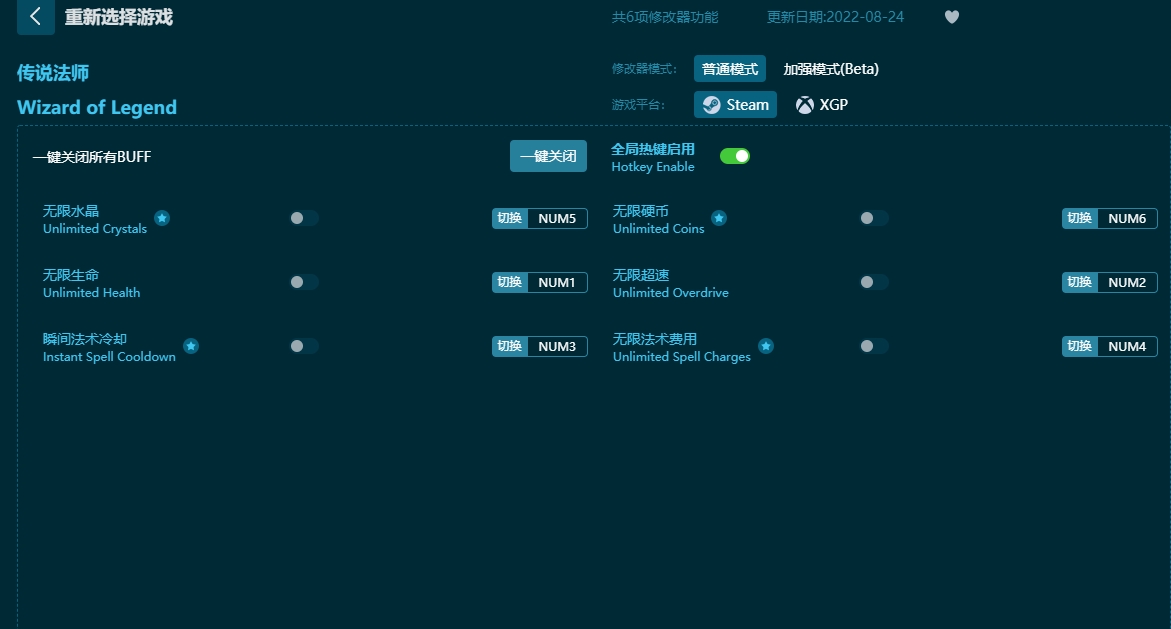Enable the Unlimited Coins switch
Screen dimensions: 1171x629
point(874,218)
